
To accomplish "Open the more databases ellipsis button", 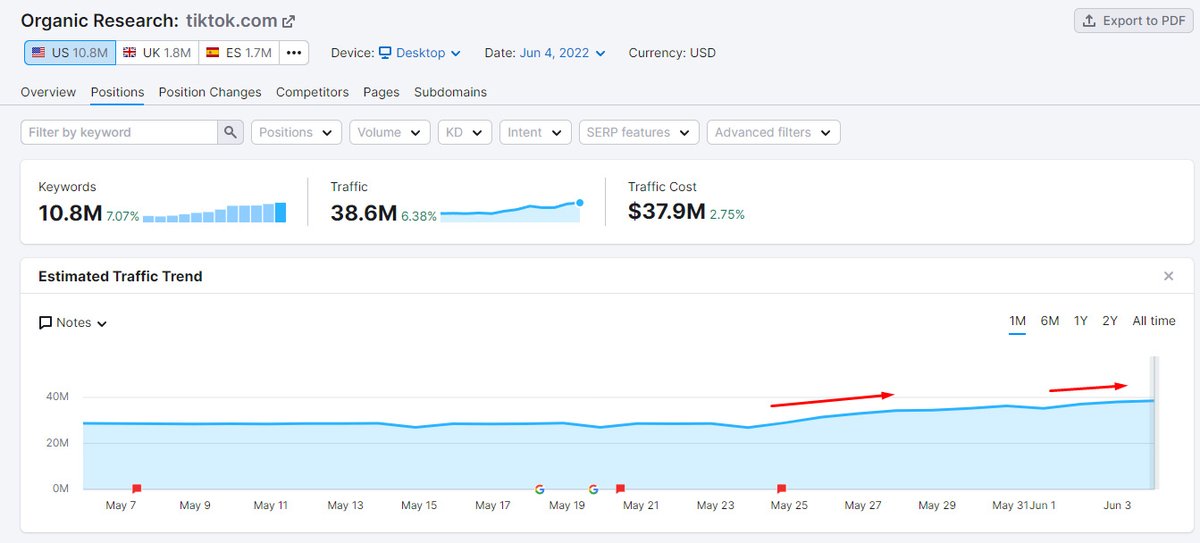I will (x=293, y=53).
